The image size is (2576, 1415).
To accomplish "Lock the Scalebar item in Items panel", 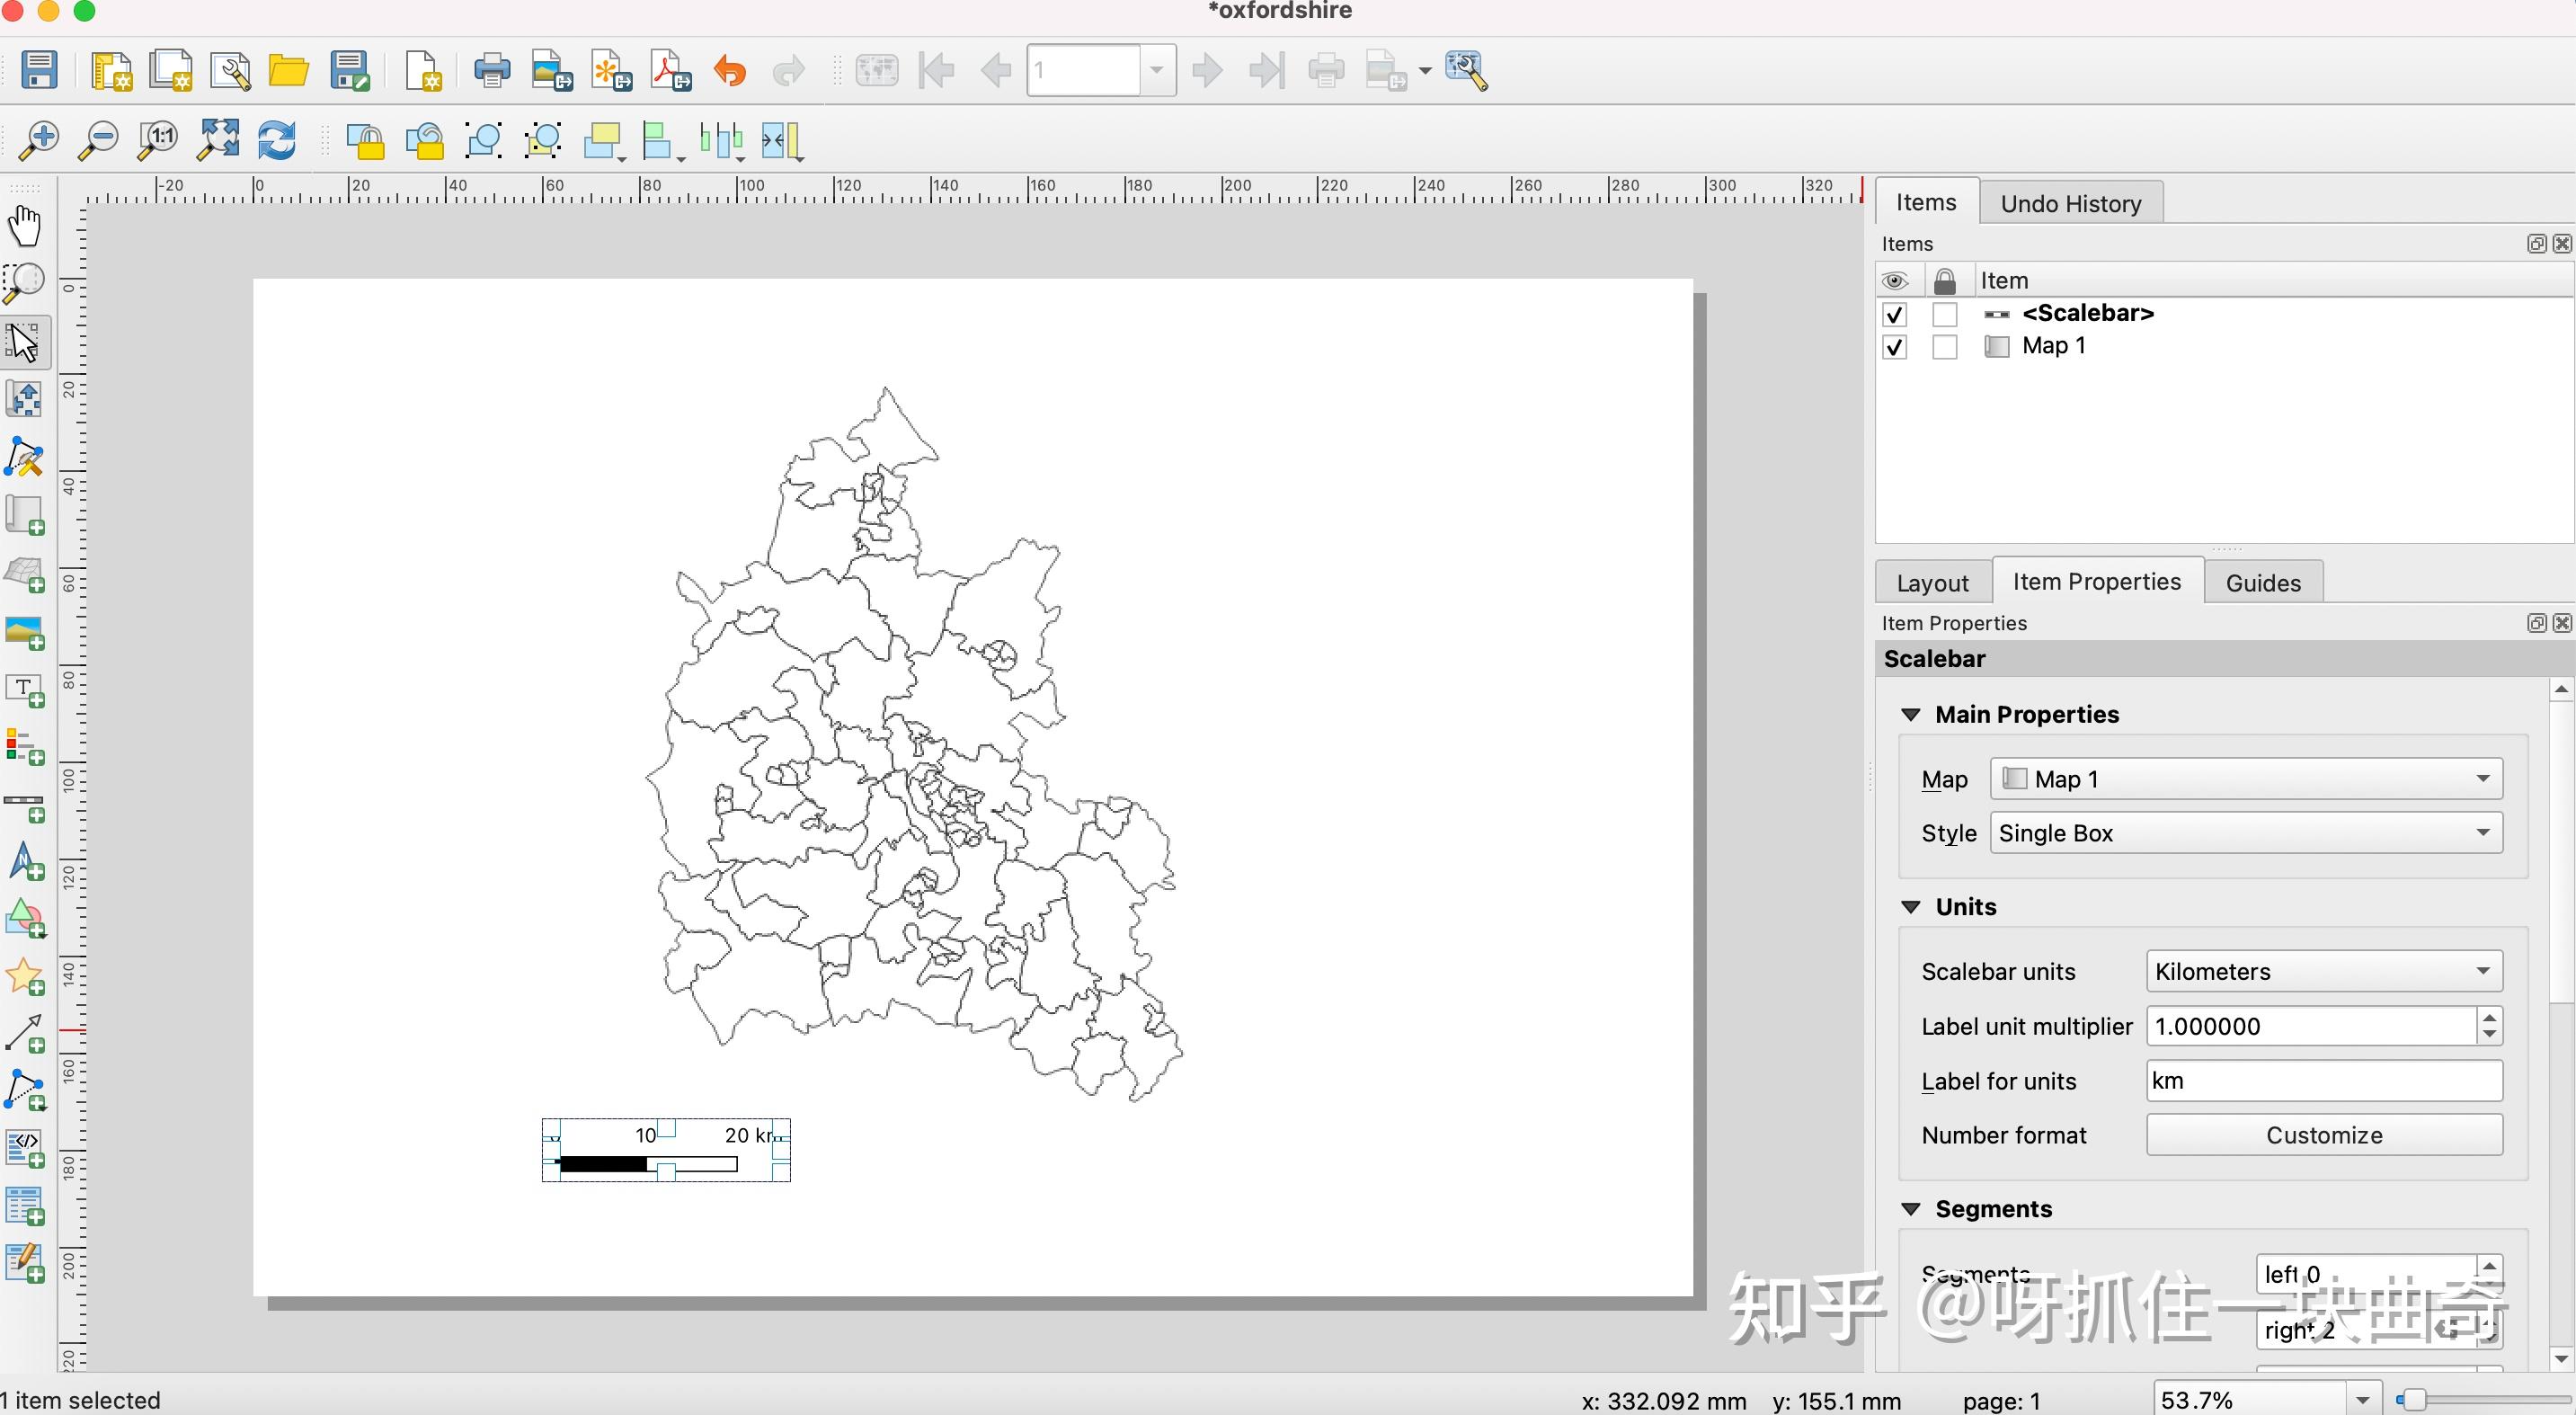I will tap(1945, 314).
